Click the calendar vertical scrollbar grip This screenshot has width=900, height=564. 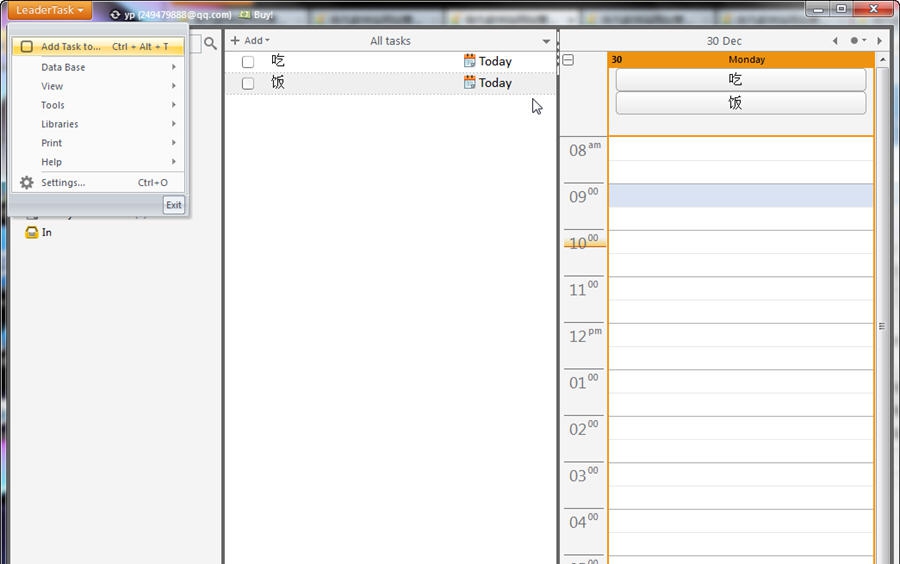(x=882, y=326)
